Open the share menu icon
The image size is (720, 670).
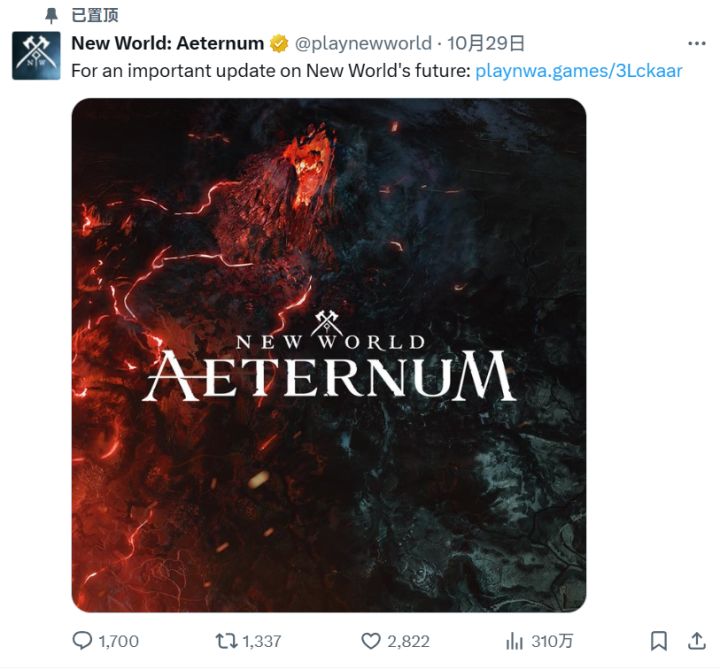(696, 640)
